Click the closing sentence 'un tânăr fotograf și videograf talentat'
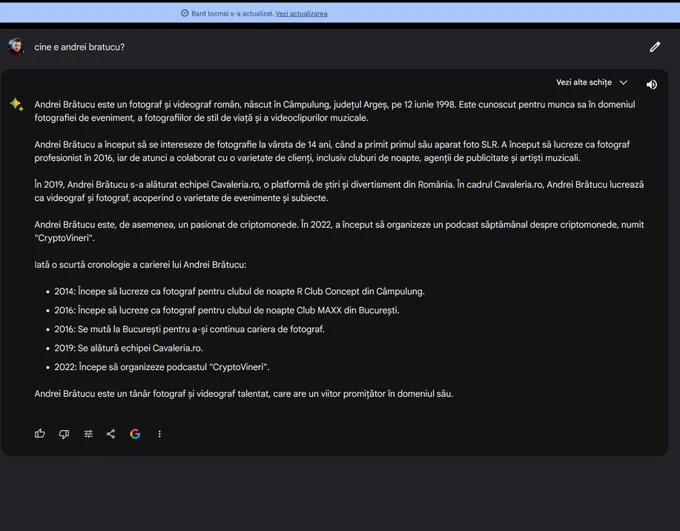The image size is (680, 531). [x=244, y=394]
